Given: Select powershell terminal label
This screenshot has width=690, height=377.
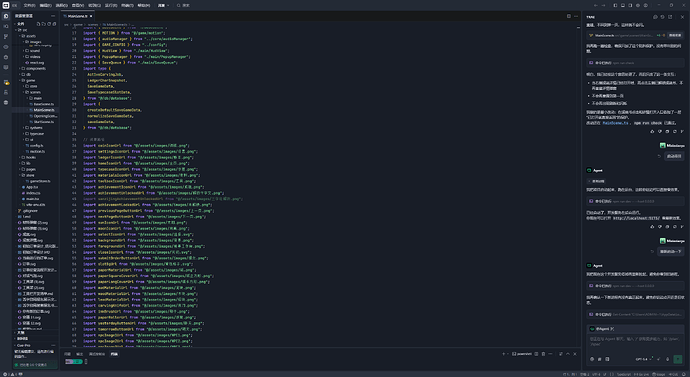Looking at the screenshot, I should [x=522, y=354].
